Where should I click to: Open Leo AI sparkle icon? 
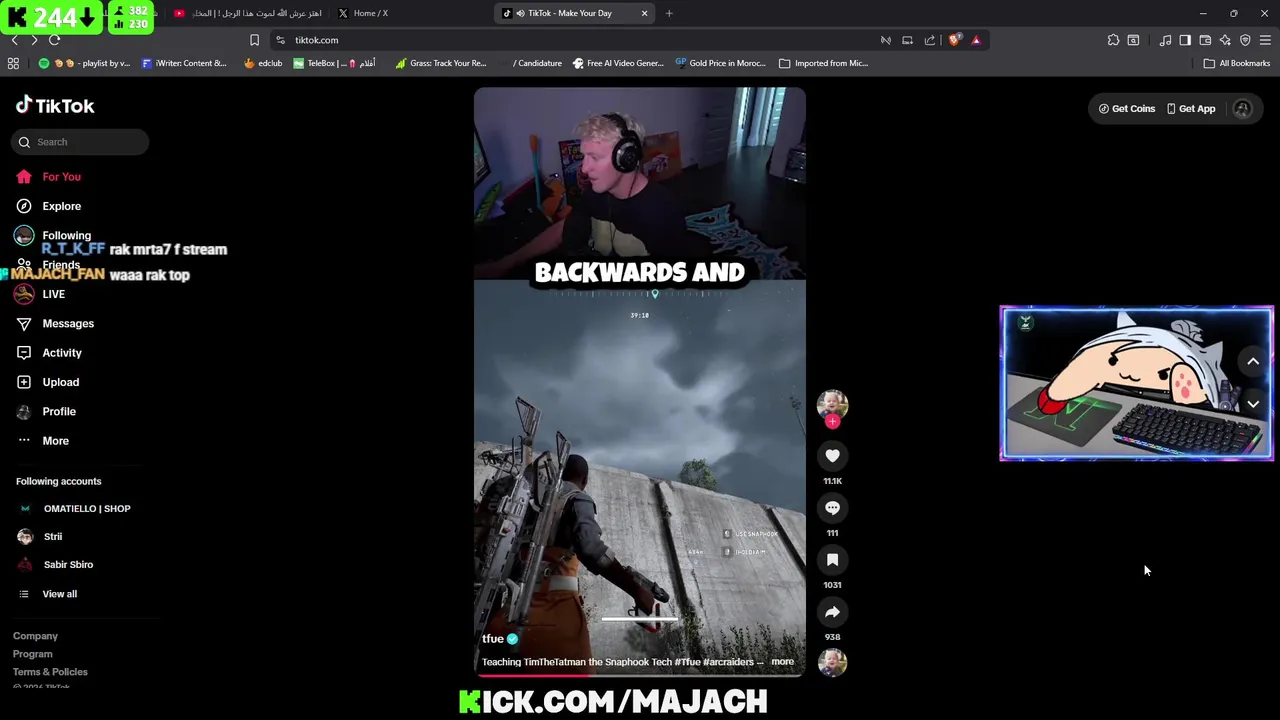pos(1225,40)
